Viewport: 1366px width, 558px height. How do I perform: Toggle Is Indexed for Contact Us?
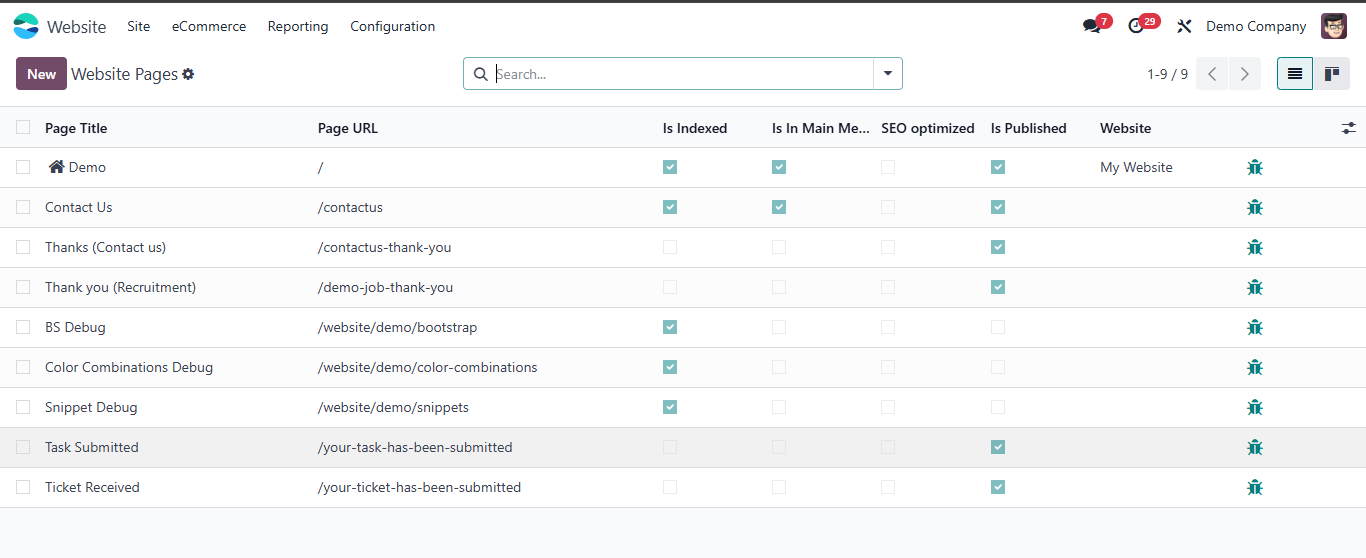pyautogui.click(x=670, y=207)
